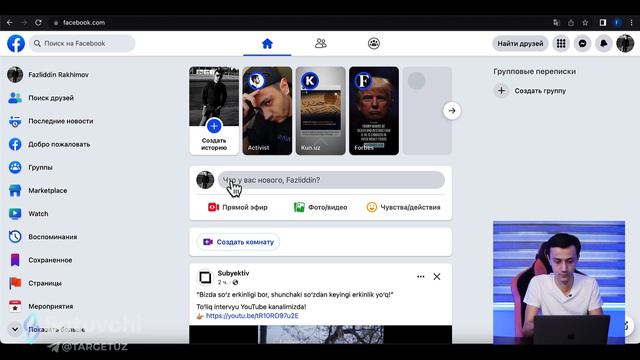Add Фото/видео to post

(320, 207)
